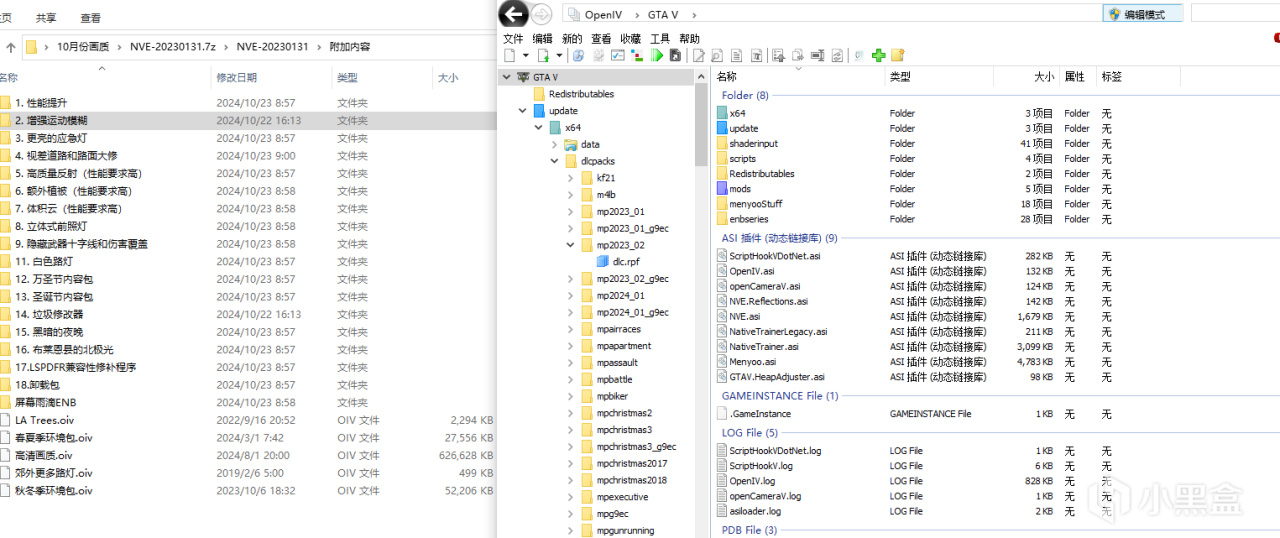Click the blue circular icon in OpenIV toolbar
Viewport: 1280px width, 538px height.
click(x=578, y=56)
